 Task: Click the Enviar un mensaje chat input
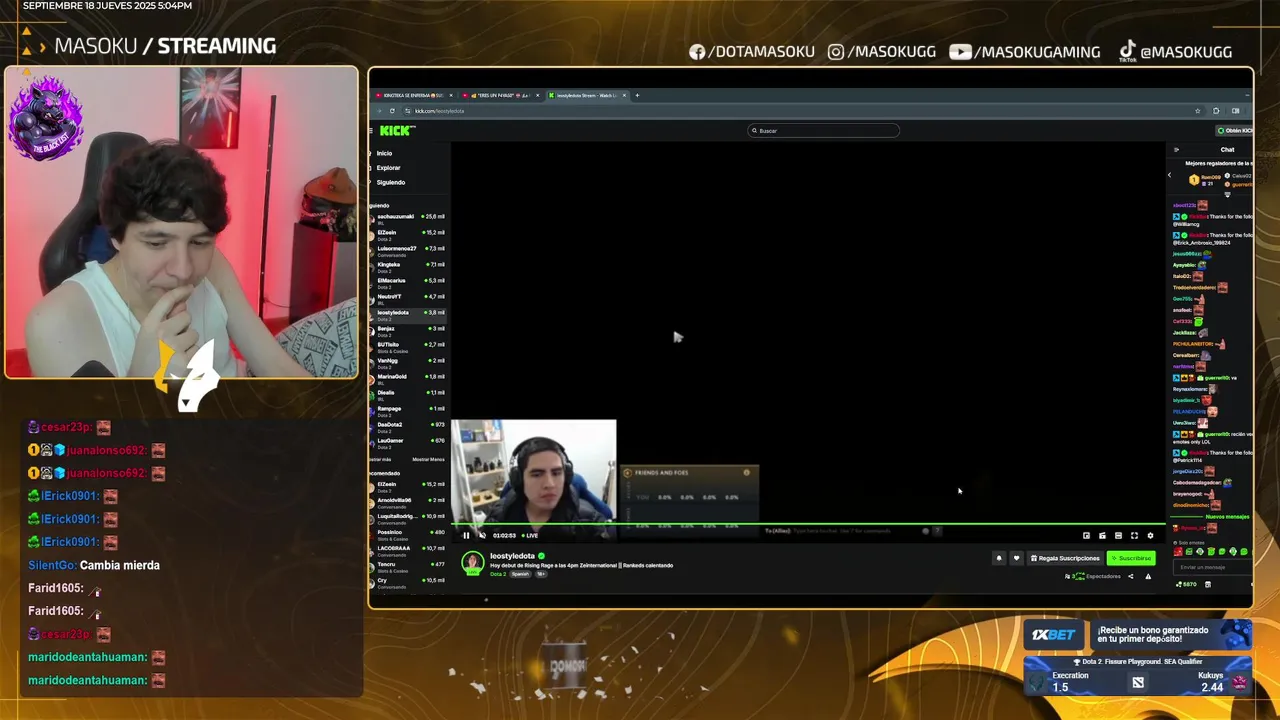click(1214, 567)
